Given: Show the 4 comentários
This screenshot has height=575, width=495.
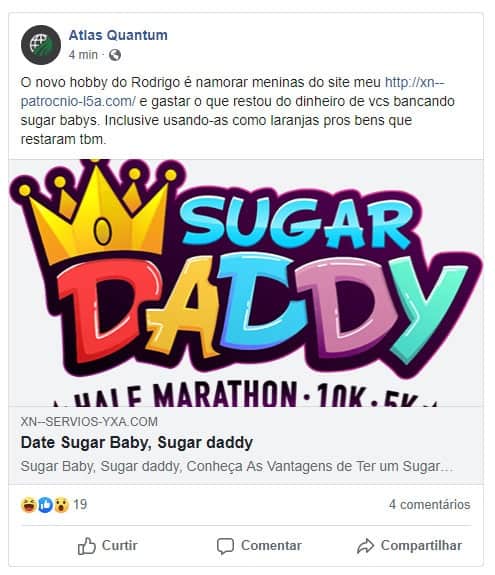Looking at the screenshot, I should [x=429, y=505].
